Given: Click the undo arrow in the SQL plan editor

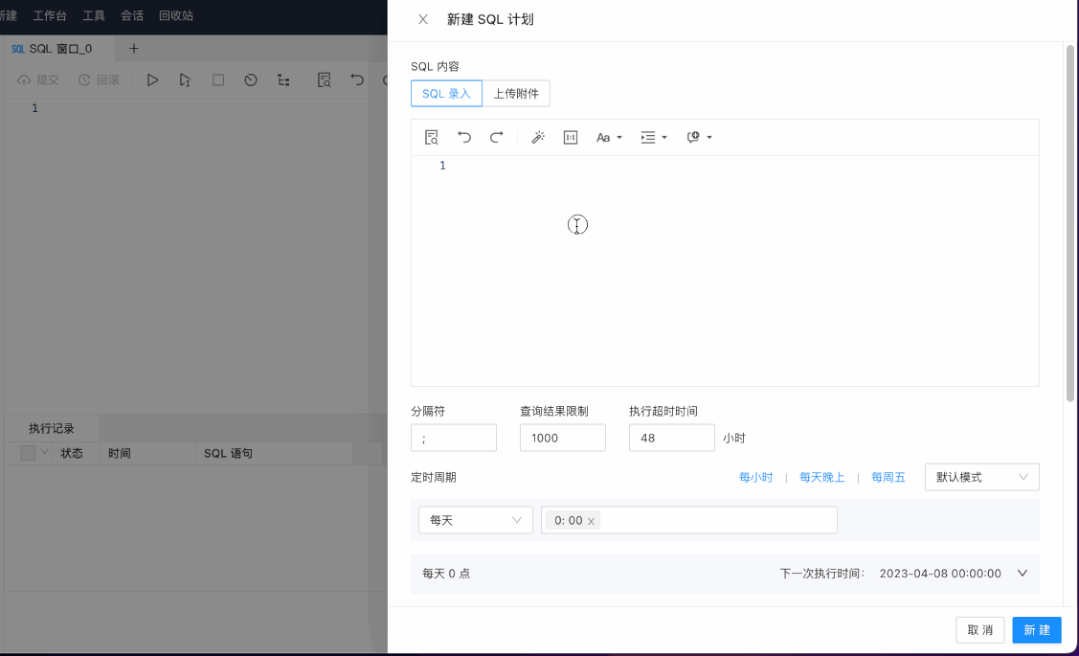Looking at the screenshot, I should coord(463,137).
